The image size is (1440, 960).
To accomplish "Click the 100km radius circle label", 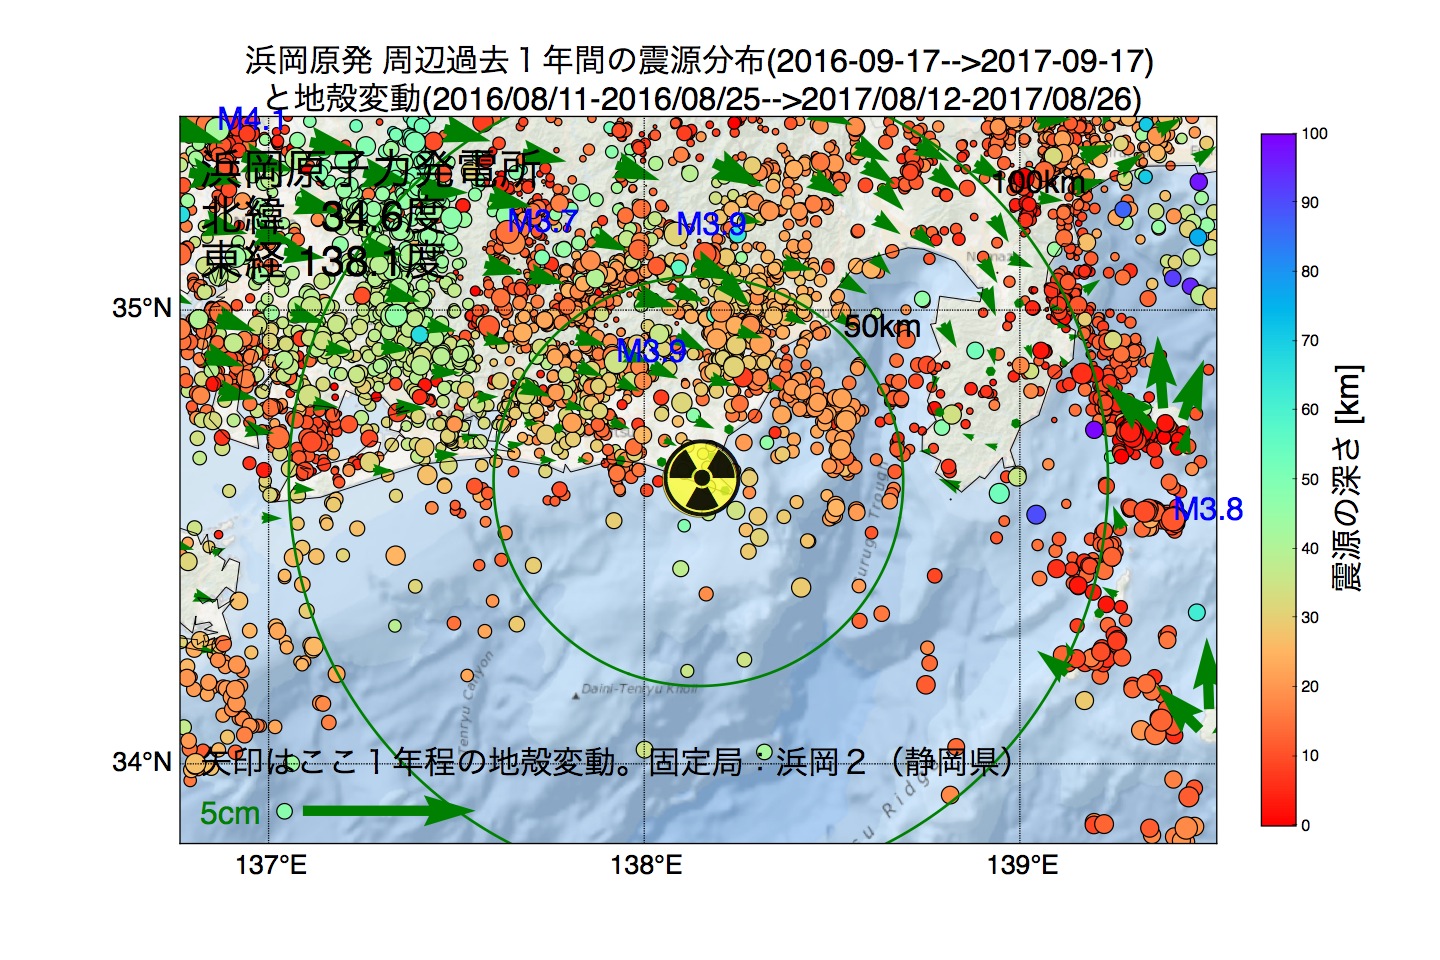I will tap(1040, 183).
